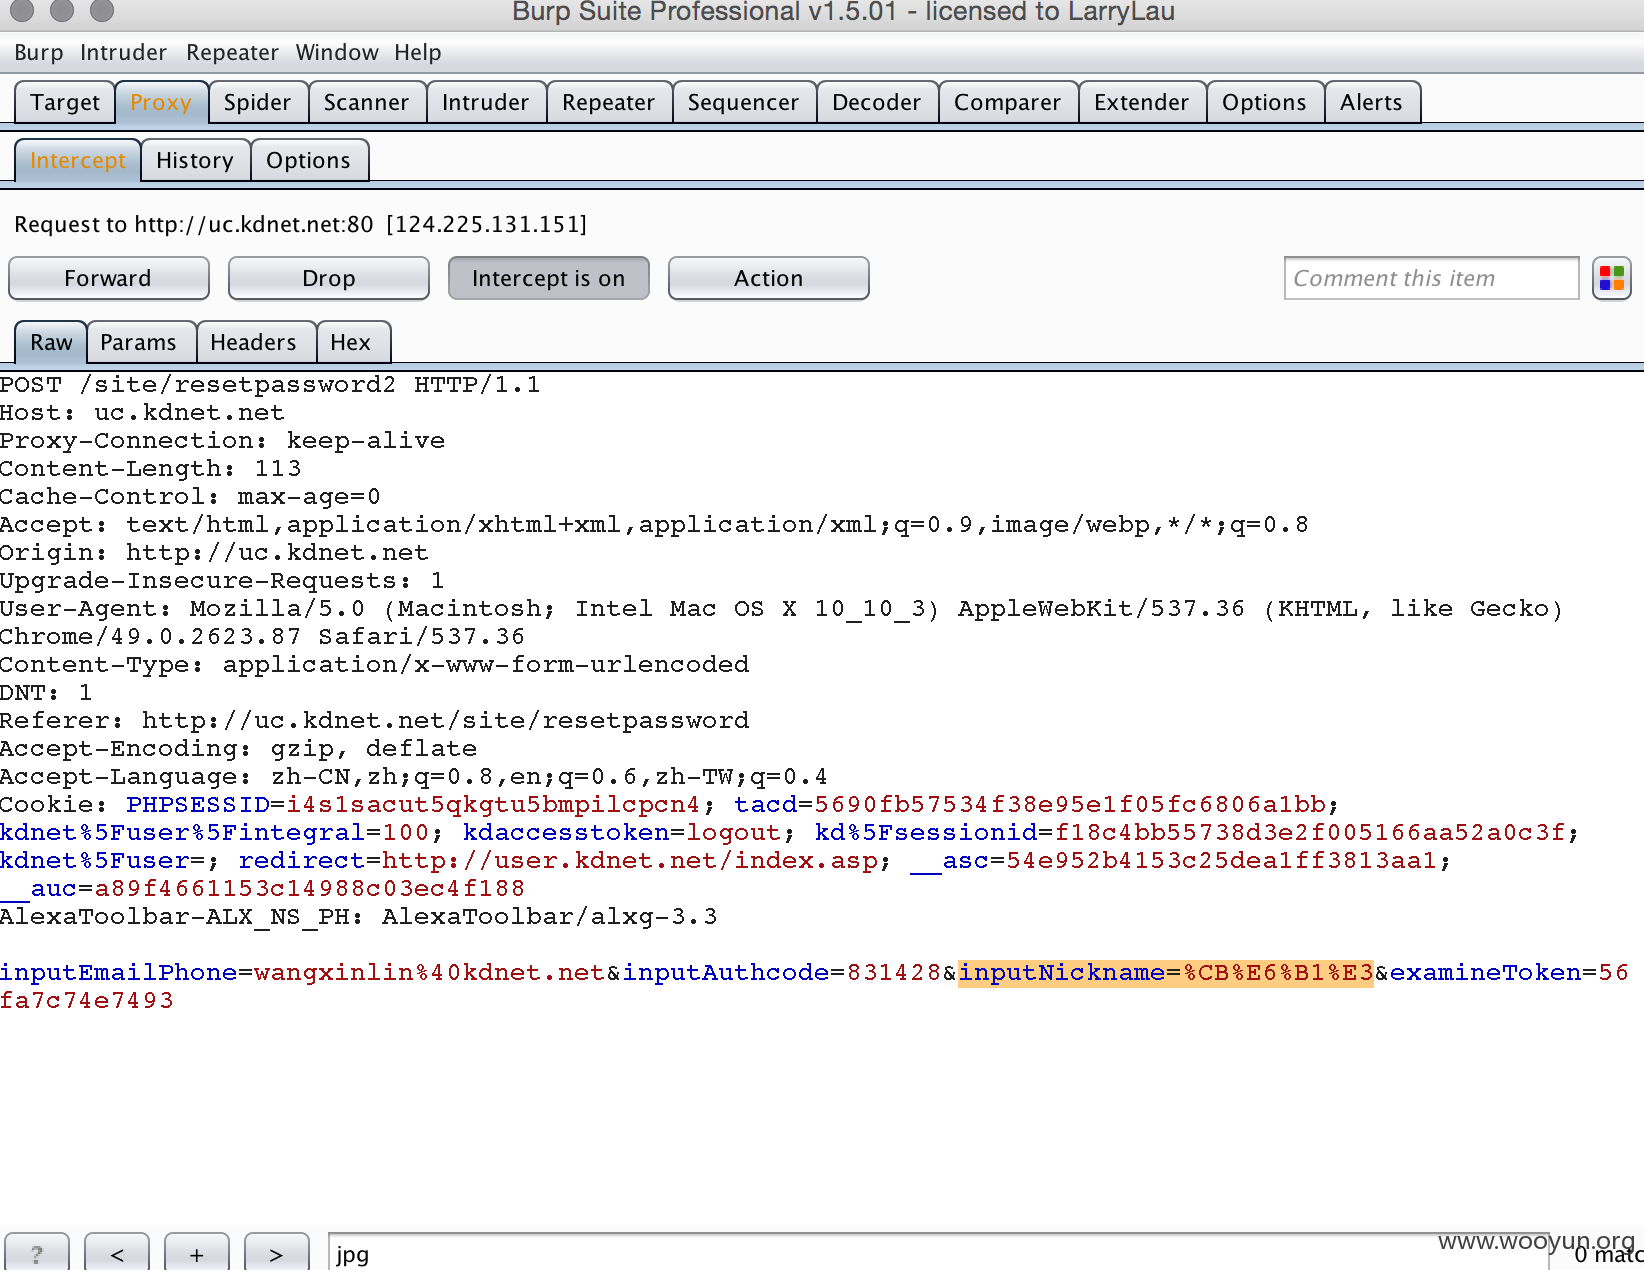Click the kdaccesstoken=logout cookie
The image size is (1644, 1270).
[621, 832]
